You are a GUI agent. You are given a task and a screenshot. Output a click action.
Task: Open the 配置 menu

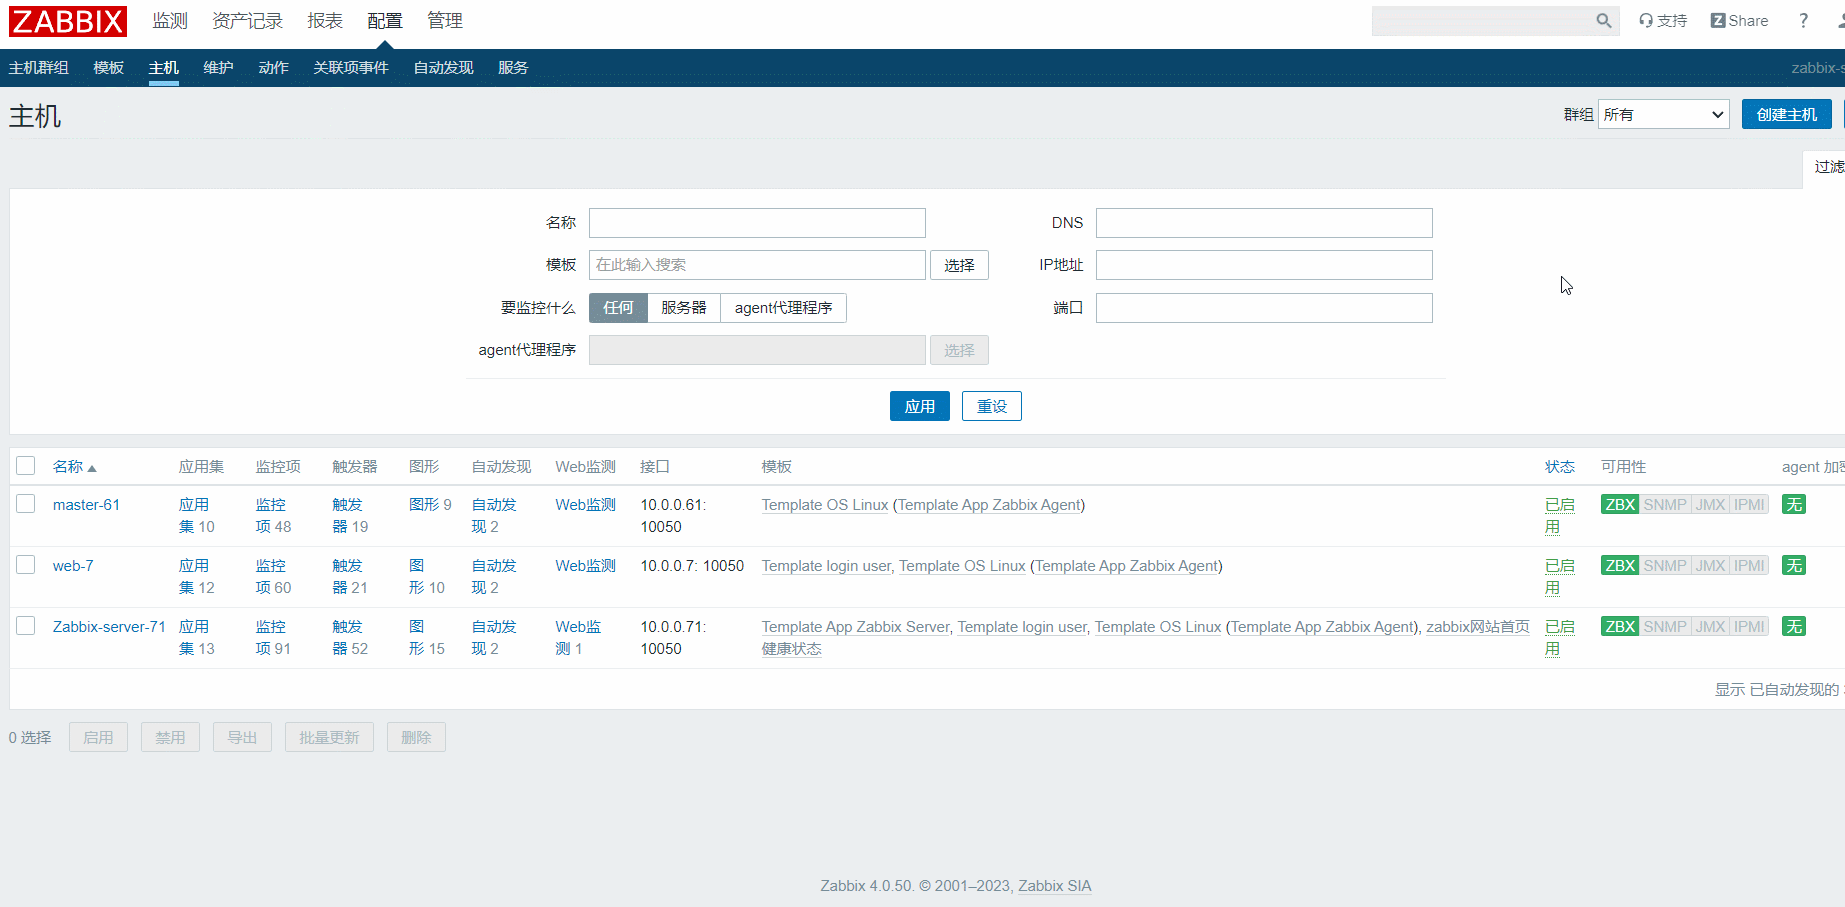[385, 21]
